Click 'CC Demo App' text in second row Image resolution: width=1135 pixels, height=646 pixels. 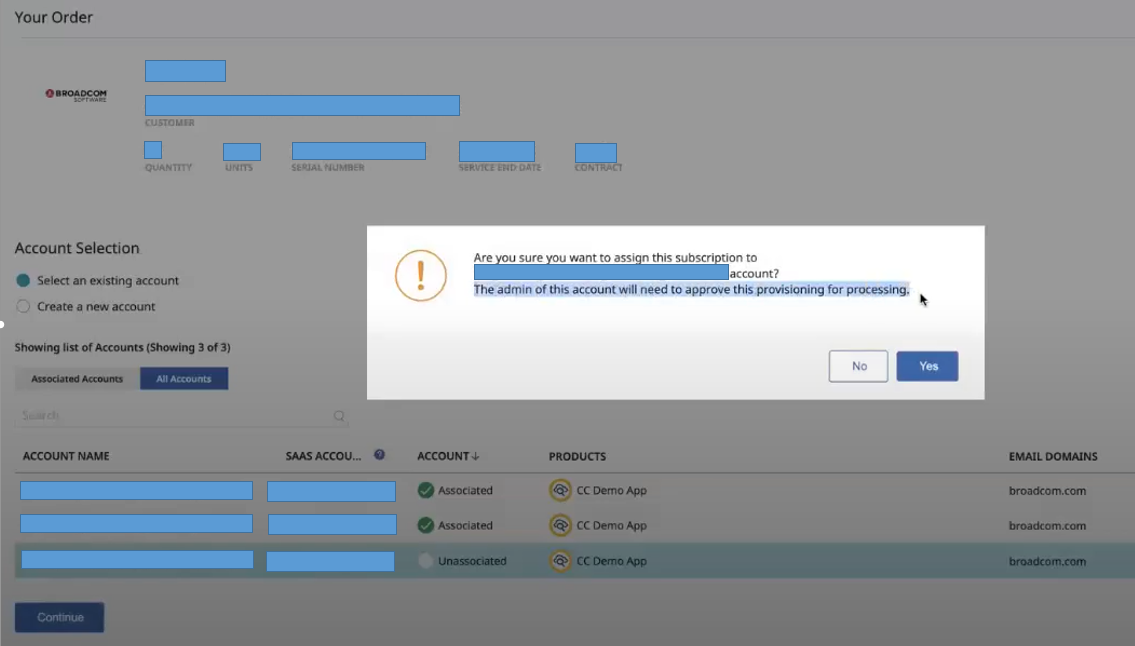[x=612, y=526]
